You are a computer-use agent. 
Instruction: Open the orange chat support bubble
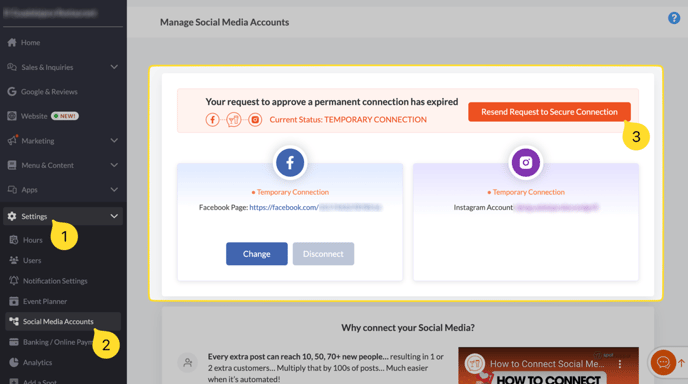[663, 362]
